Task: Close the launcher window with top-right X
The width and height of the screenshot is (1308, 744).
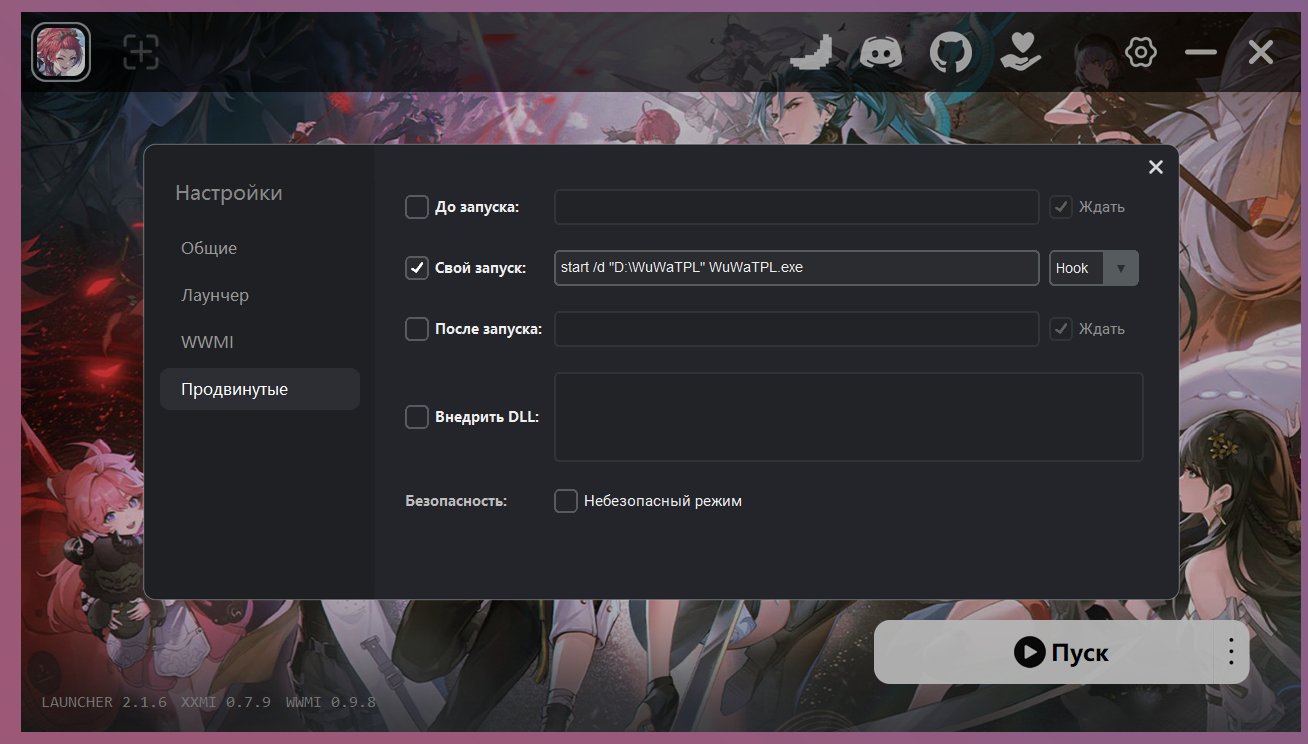Action: [1261, 52]
